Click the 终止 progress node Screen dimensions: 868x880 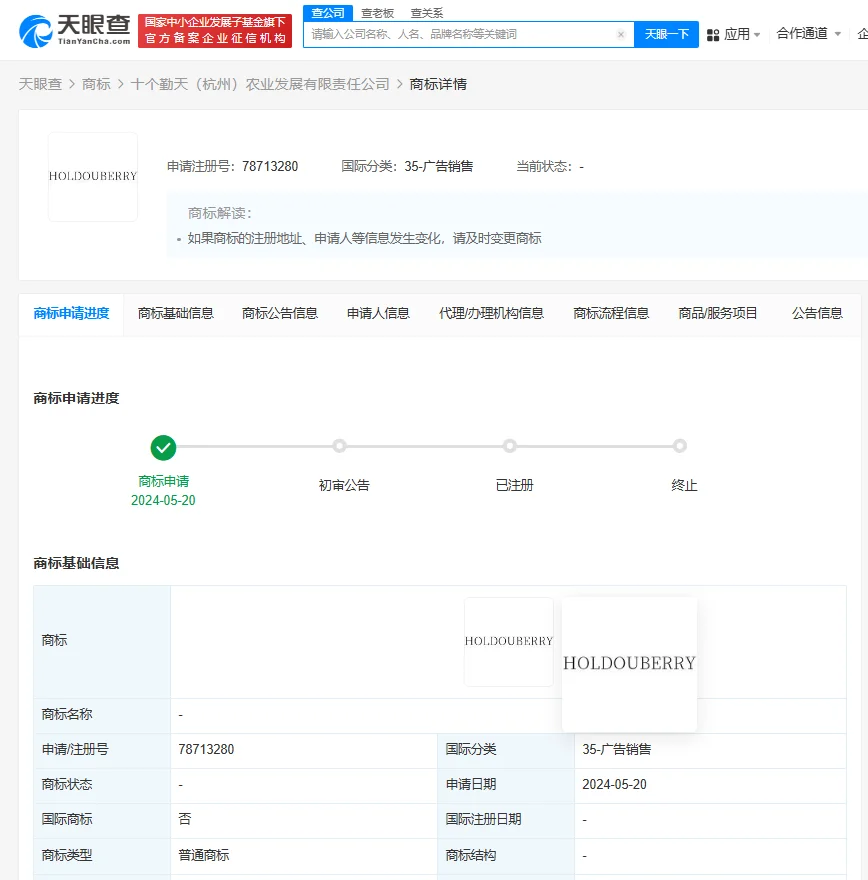pos(680,446)
